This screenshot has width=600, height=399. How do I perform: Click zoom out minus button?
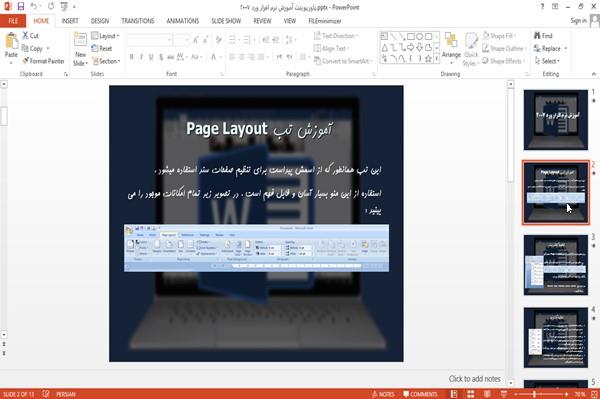pos(515,394)
